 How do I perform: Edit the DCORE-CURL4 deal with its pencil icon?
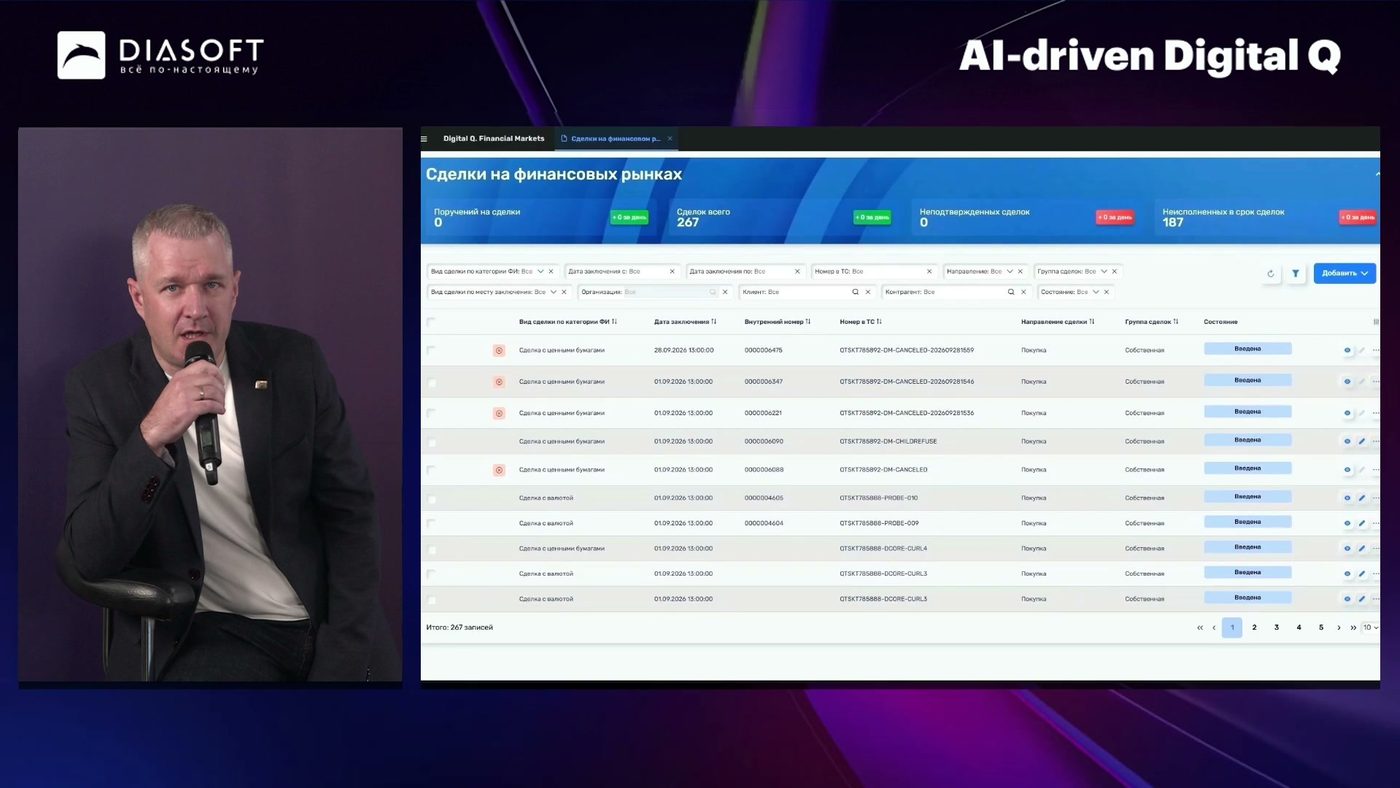(x=1362, y=549)
